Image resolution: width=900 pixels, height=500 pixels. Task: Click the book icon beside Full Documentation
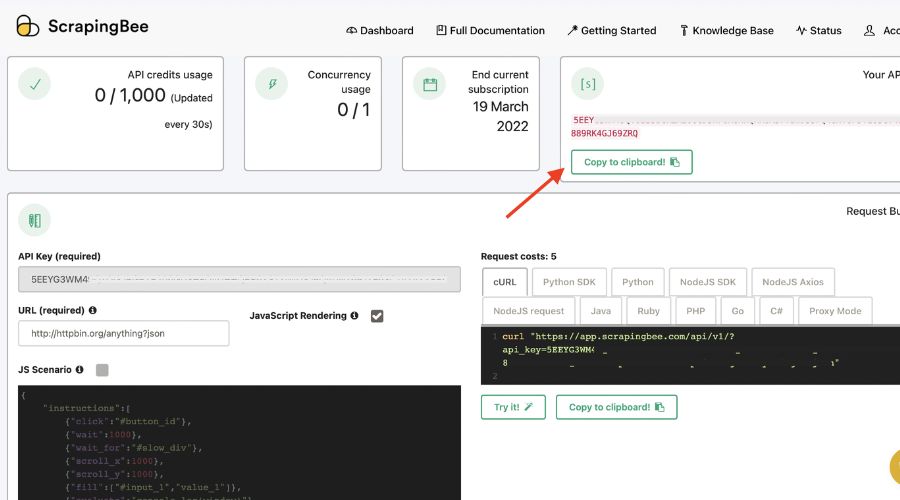[x=441, y=30]
